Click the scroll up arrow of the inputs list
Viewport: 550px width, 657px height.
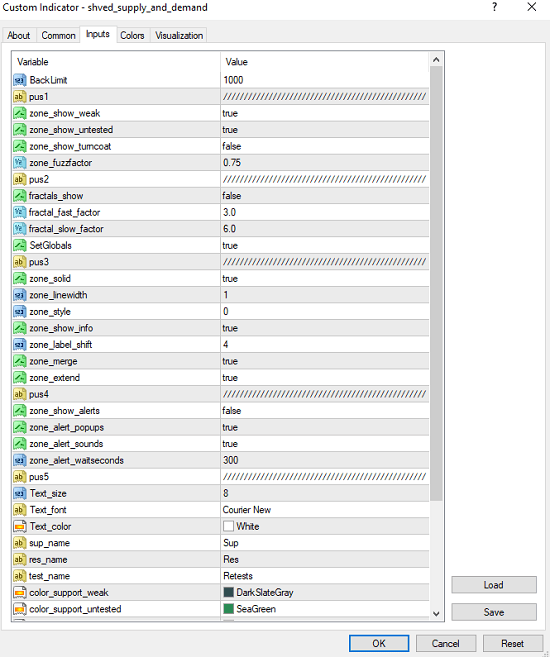436,60
